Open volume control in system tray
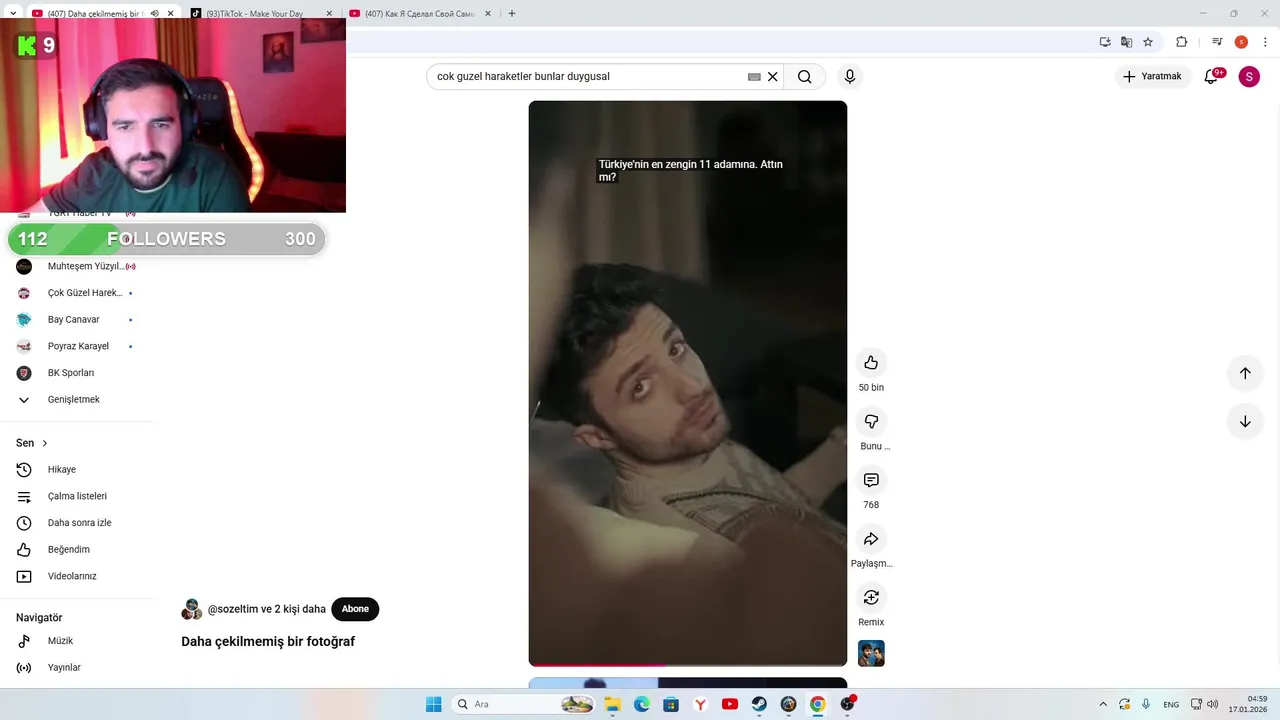Image resolution: width=1280 pixels, height=720 pixels. [1213, 704]
